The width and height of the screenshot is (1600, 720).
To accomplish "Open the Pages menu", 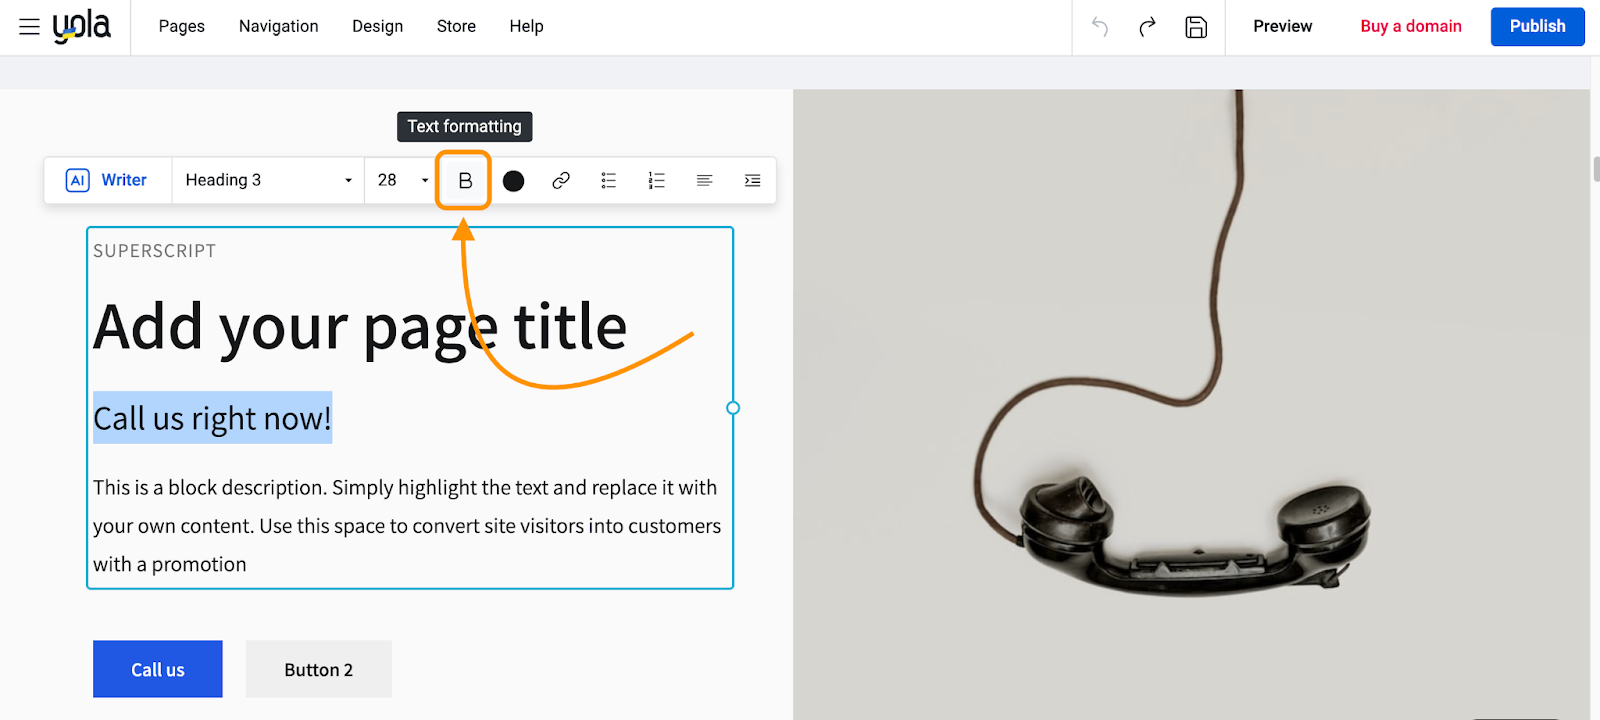I will click(x=181, y=27).
